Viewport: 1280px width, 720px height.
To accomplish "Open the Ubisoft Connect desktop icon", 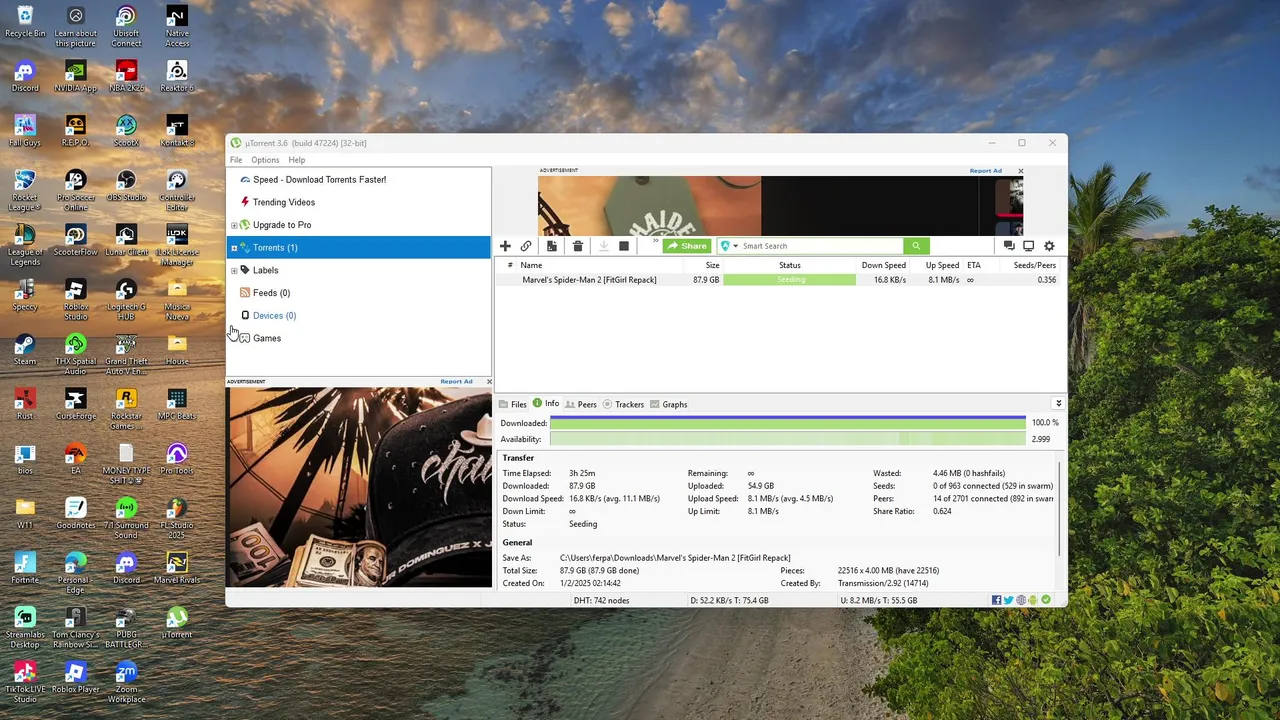I will (126, 27).
